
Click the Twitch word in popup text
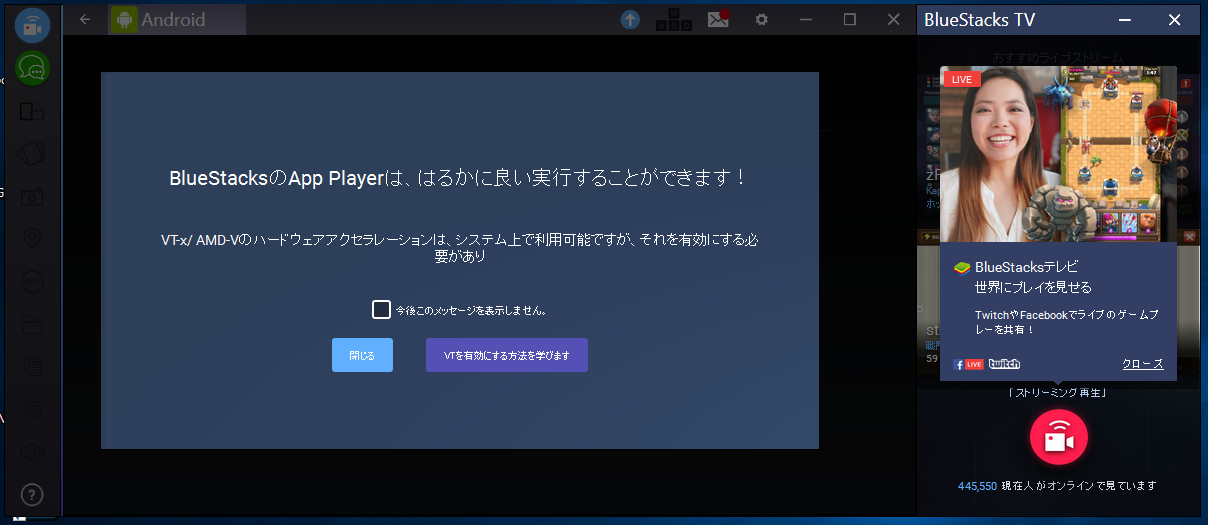click(x=990, y=315)
